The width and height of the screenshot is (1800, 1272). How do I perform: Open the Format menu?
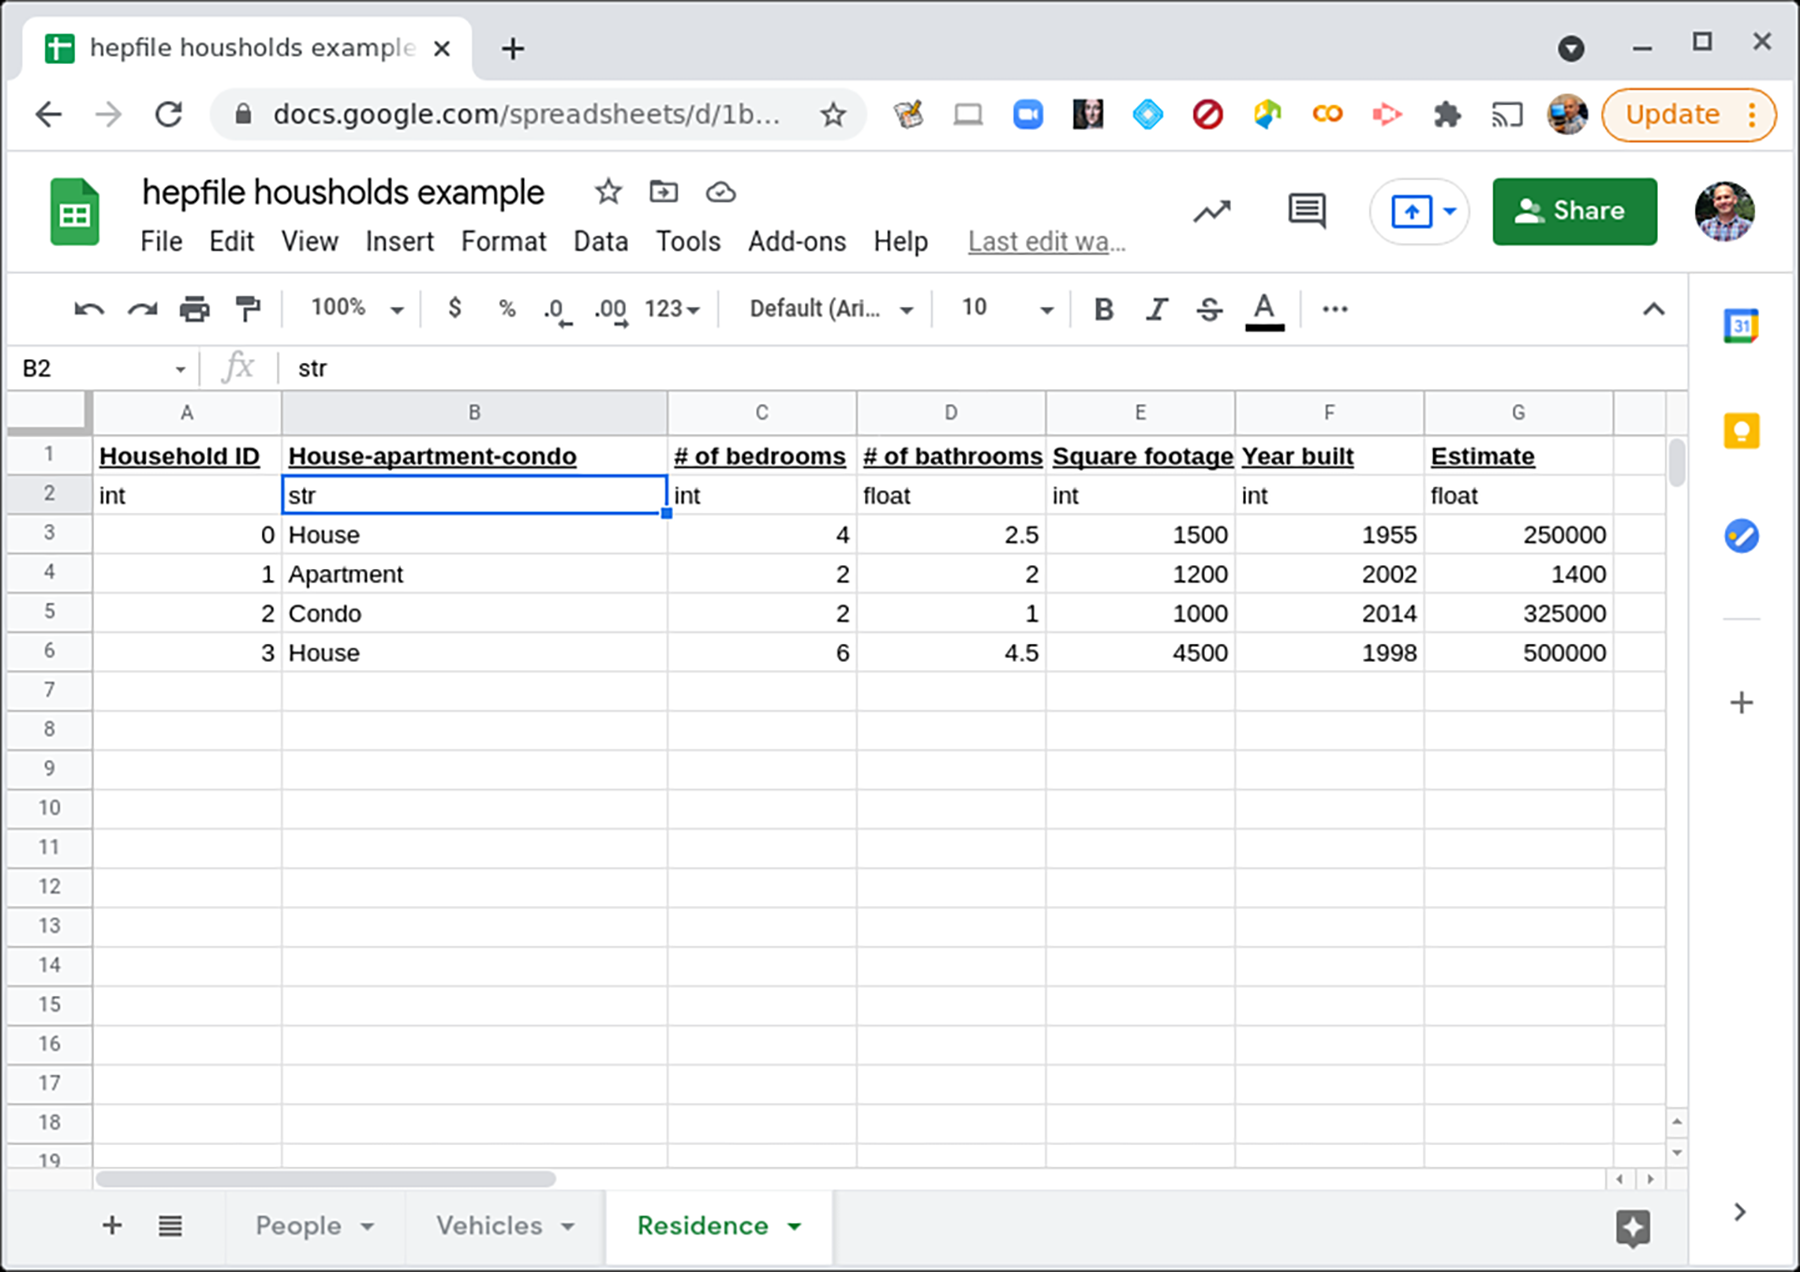point(504,242)
